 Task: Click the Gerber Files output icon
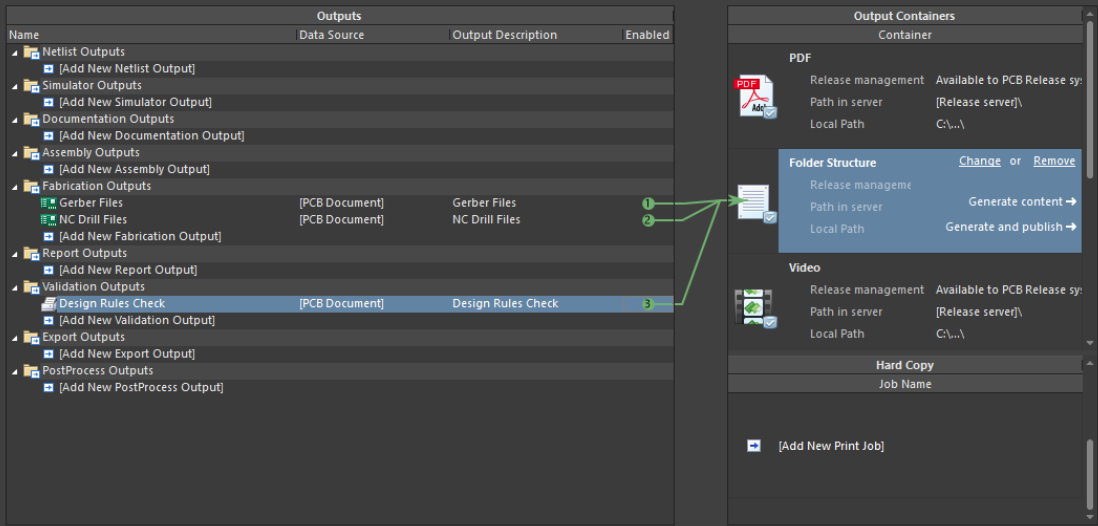[x=48, y=203]
